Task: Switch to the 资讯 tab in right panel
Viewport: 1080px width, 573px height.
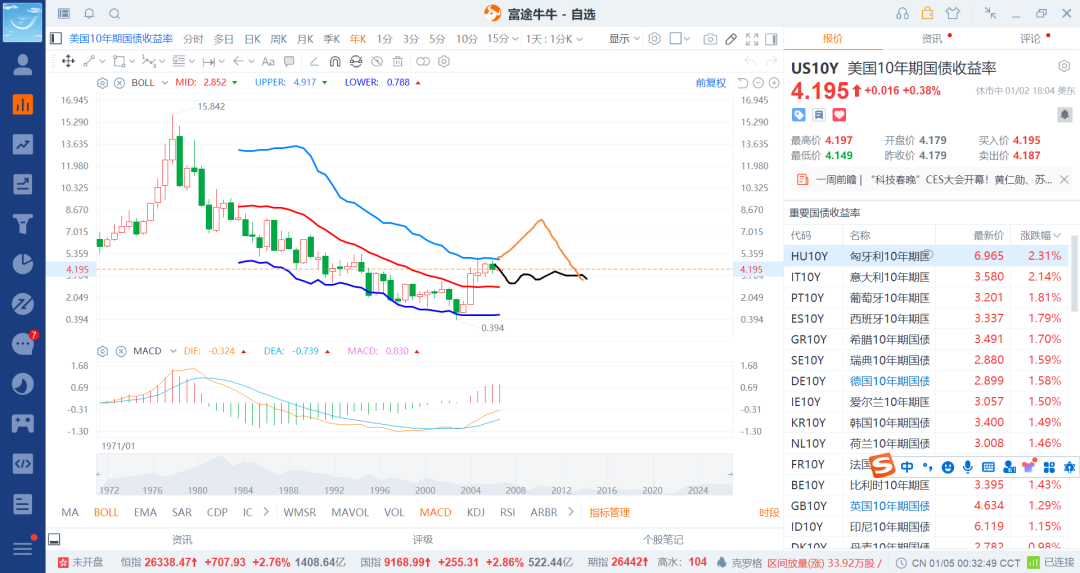Action: tap(931, 39)
